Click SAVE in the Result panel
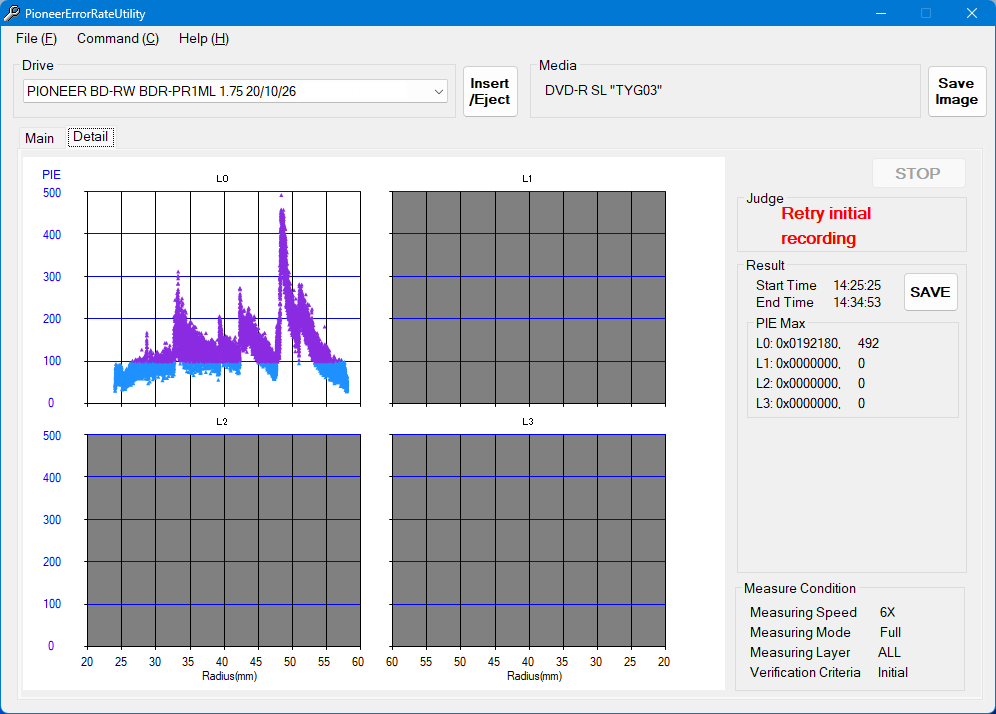 (930, 292)
